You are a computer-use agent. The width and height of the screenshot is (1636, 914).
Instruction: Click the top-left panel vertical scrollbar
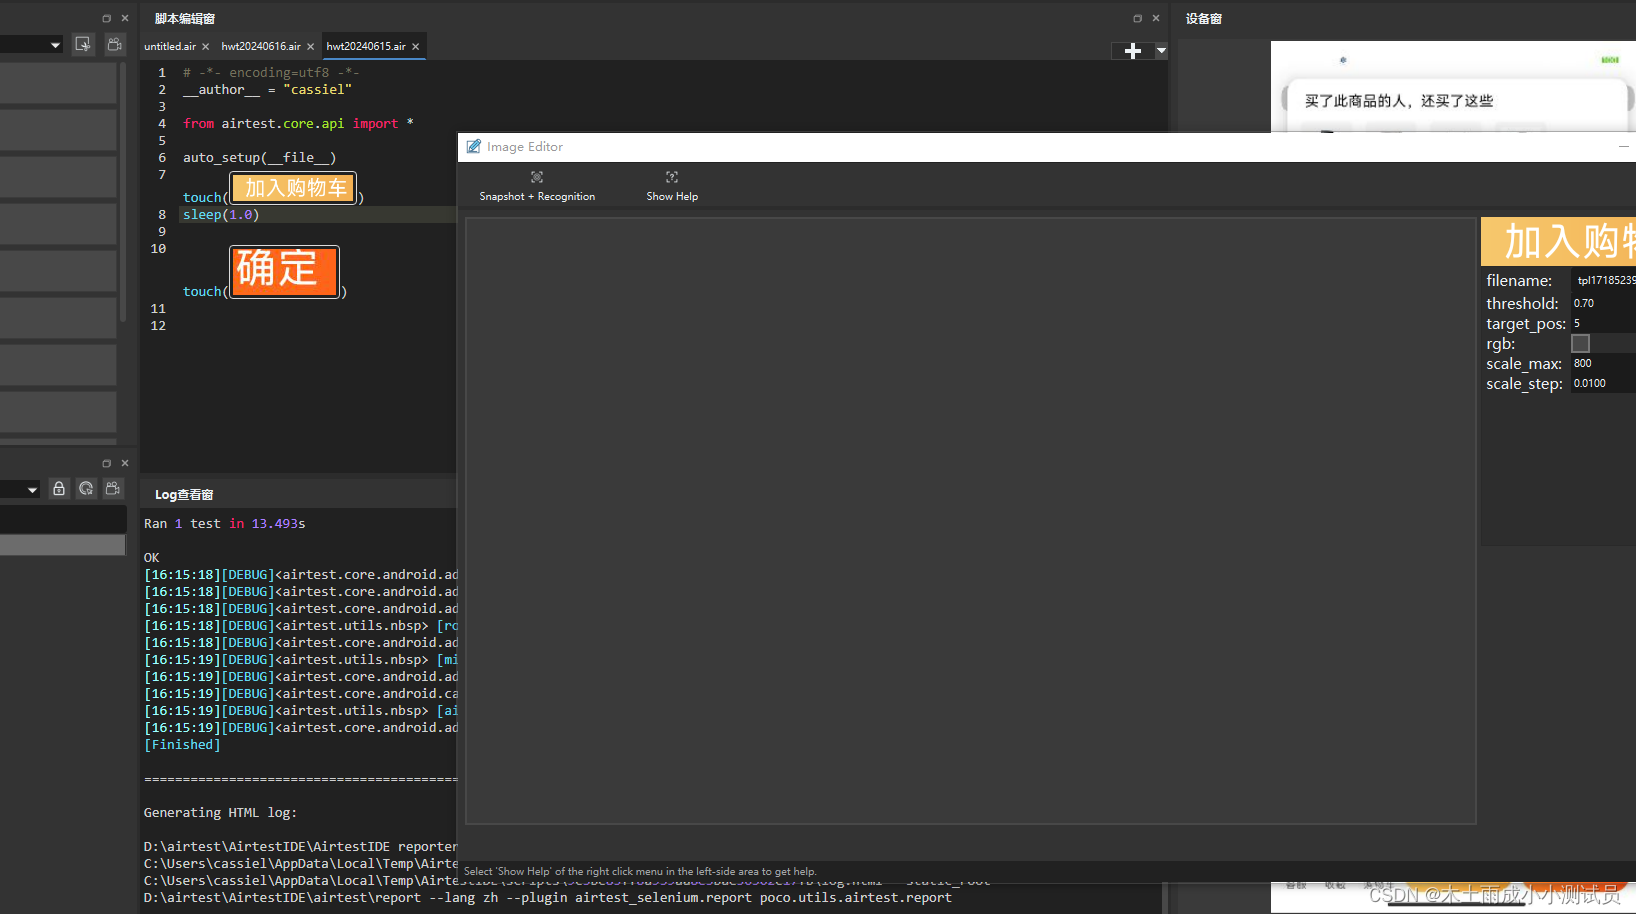pyautogui.click(x=123, y=190)
